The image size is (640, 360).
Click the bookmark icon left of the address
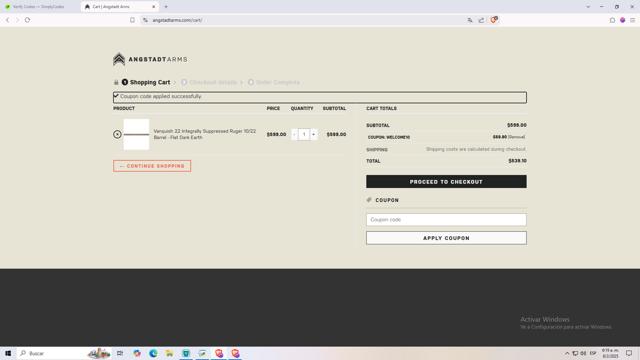[132, 20]
